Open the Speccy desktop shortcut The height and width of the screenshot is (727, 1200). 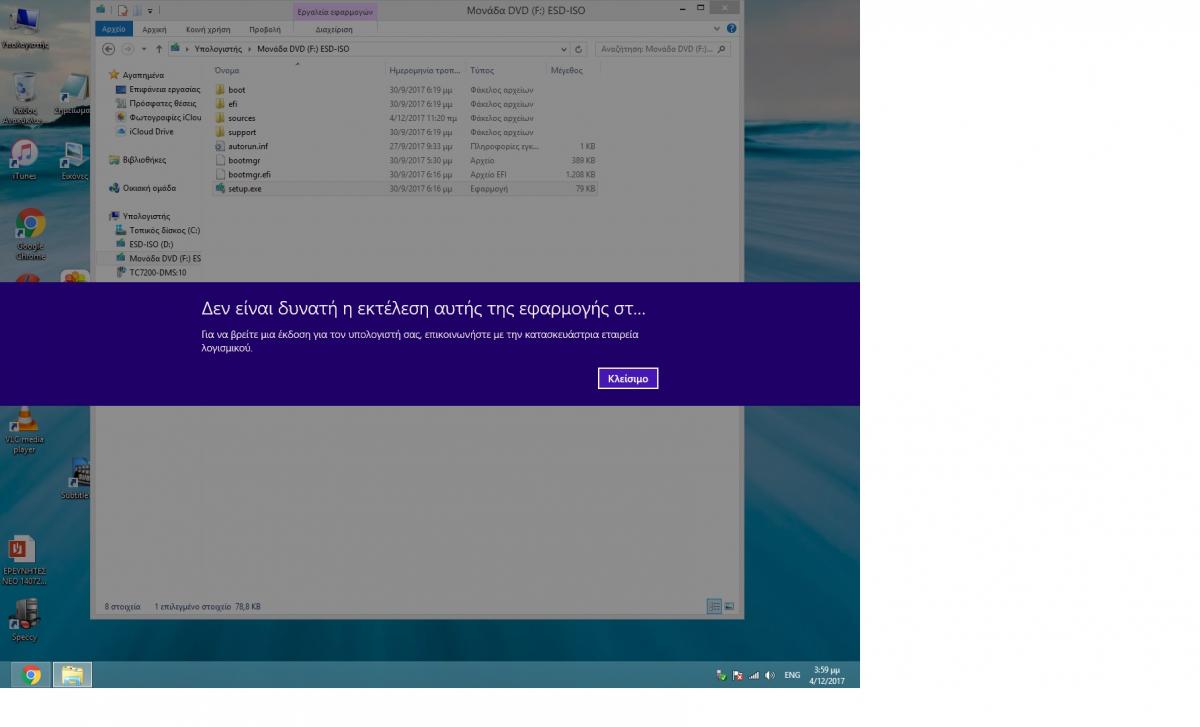24,618
